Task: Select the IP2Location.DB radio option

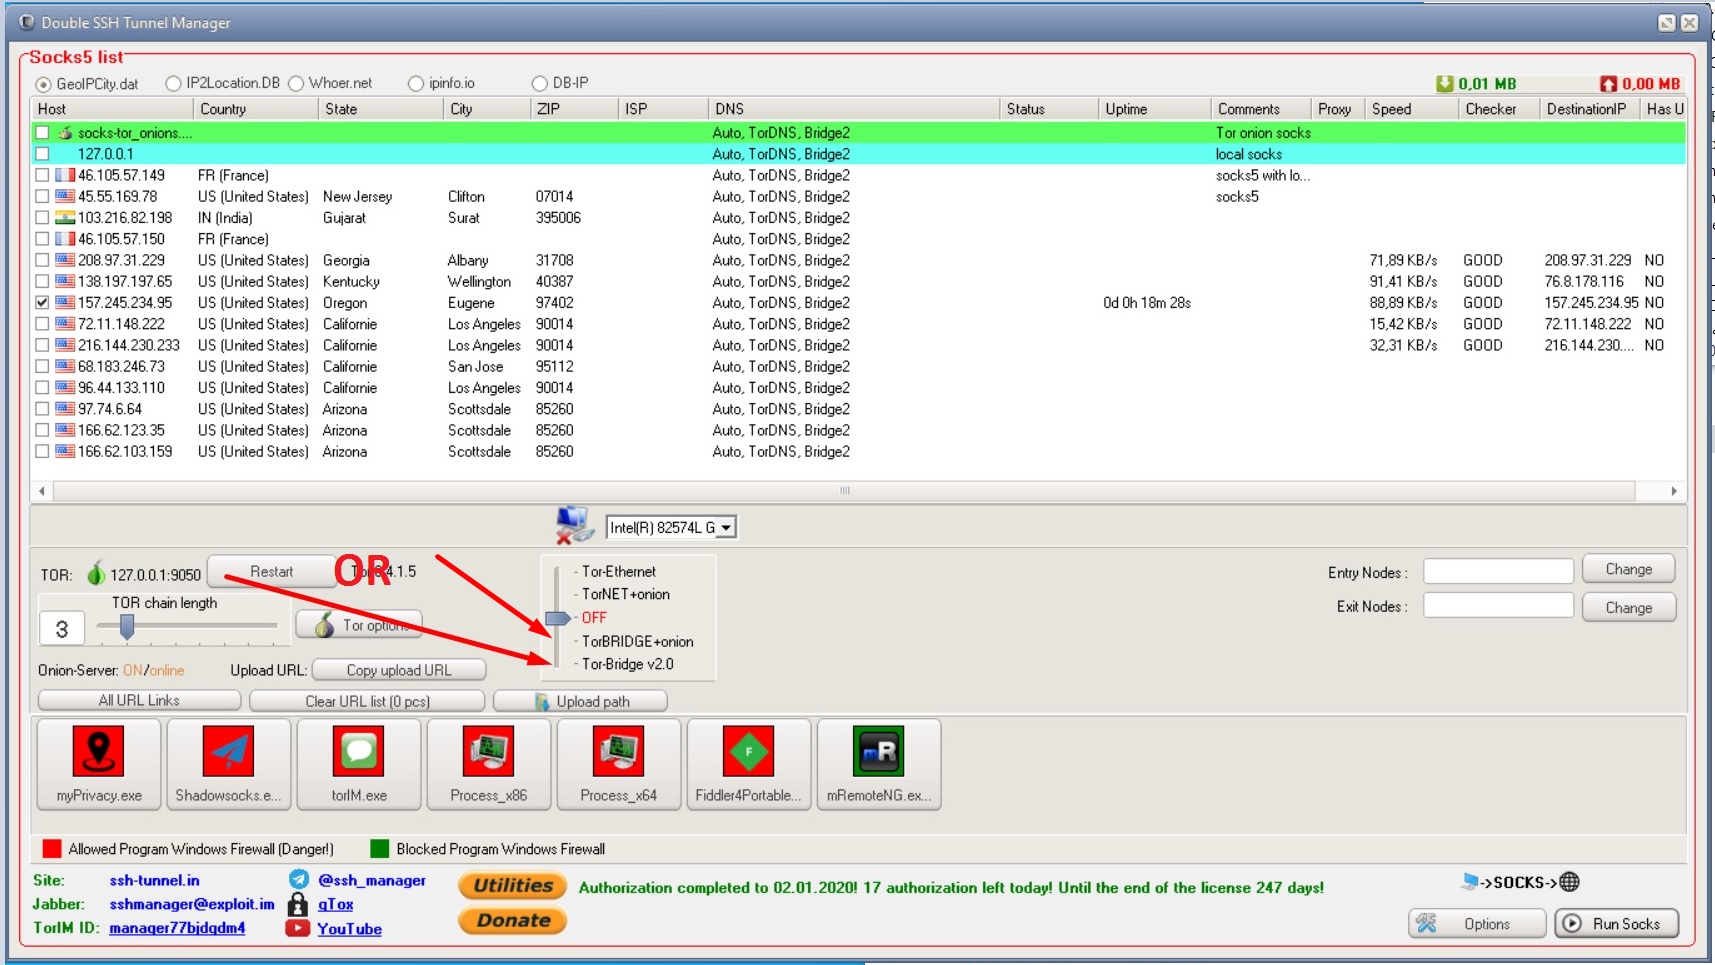Action: coord(173,83)
